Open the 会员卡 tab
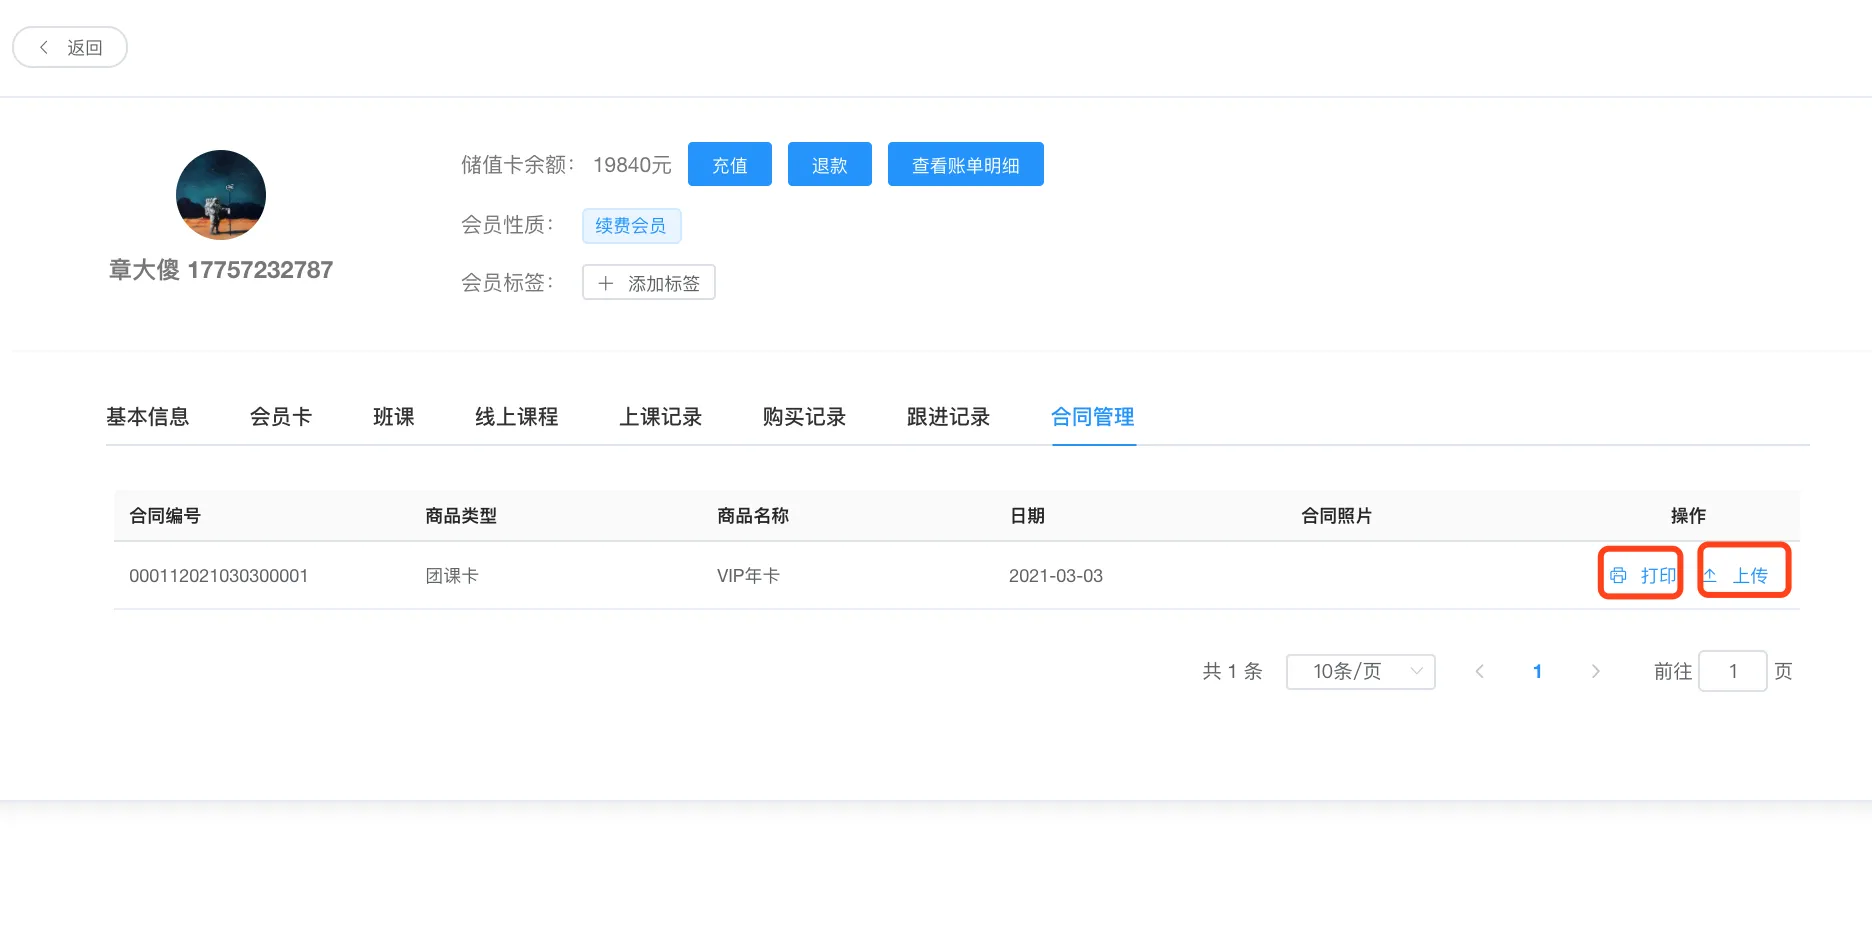Image resolution: width=1872 pixels, height=934 pixels. (x=281, y=417)
